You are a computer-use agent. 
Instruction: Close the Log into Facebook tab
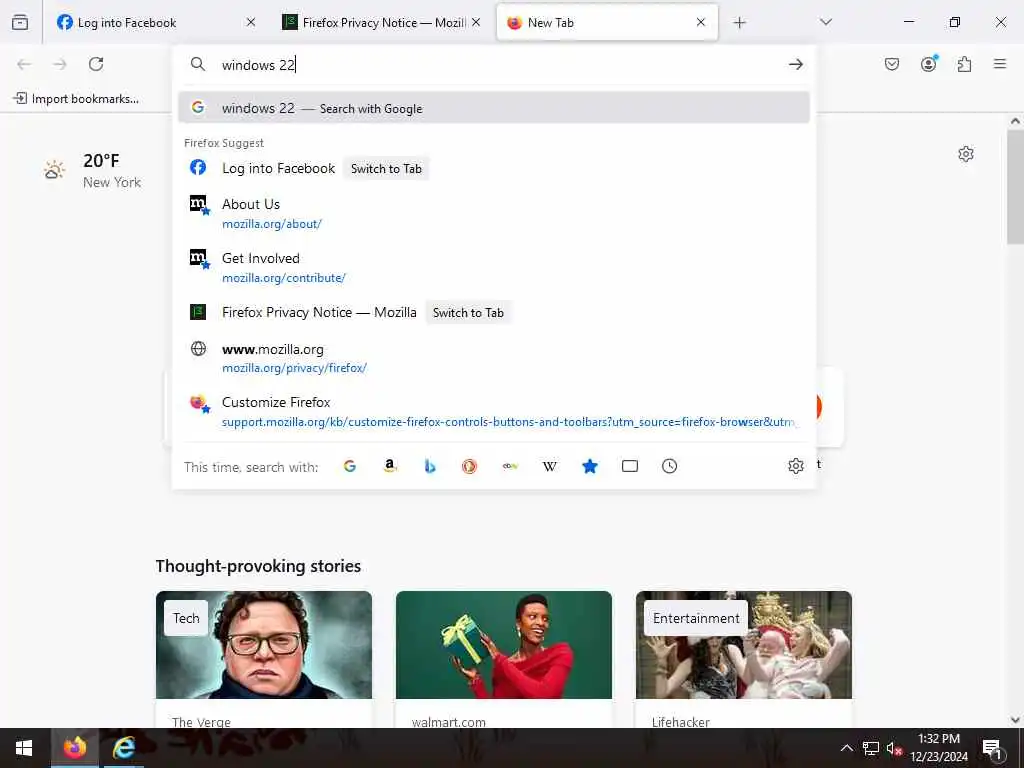coord(251,22)
